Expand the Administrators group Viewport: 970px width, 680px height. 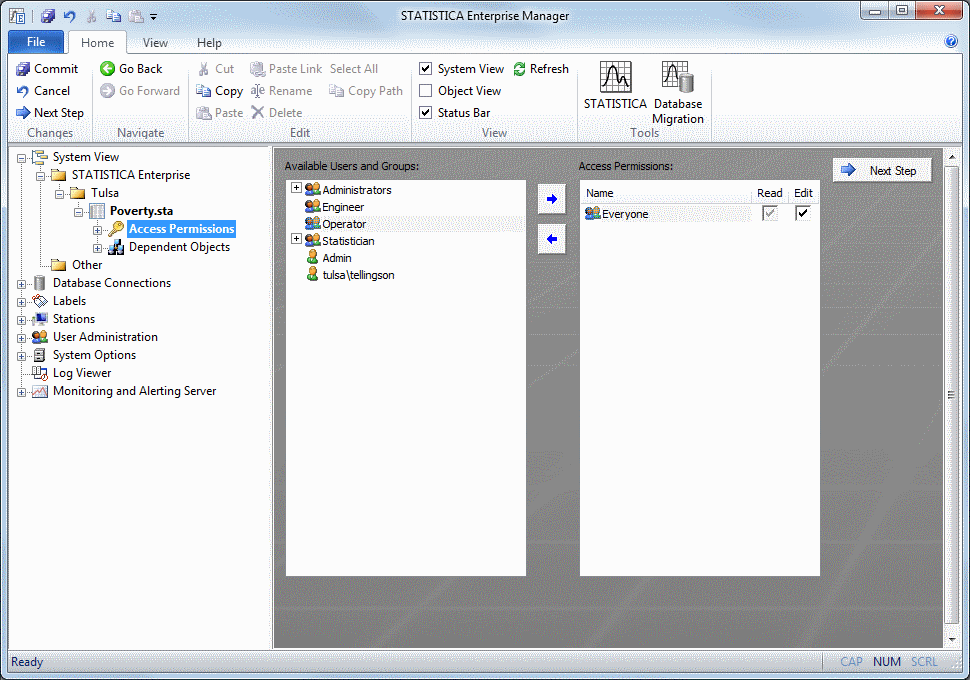(x=296, y=188)
